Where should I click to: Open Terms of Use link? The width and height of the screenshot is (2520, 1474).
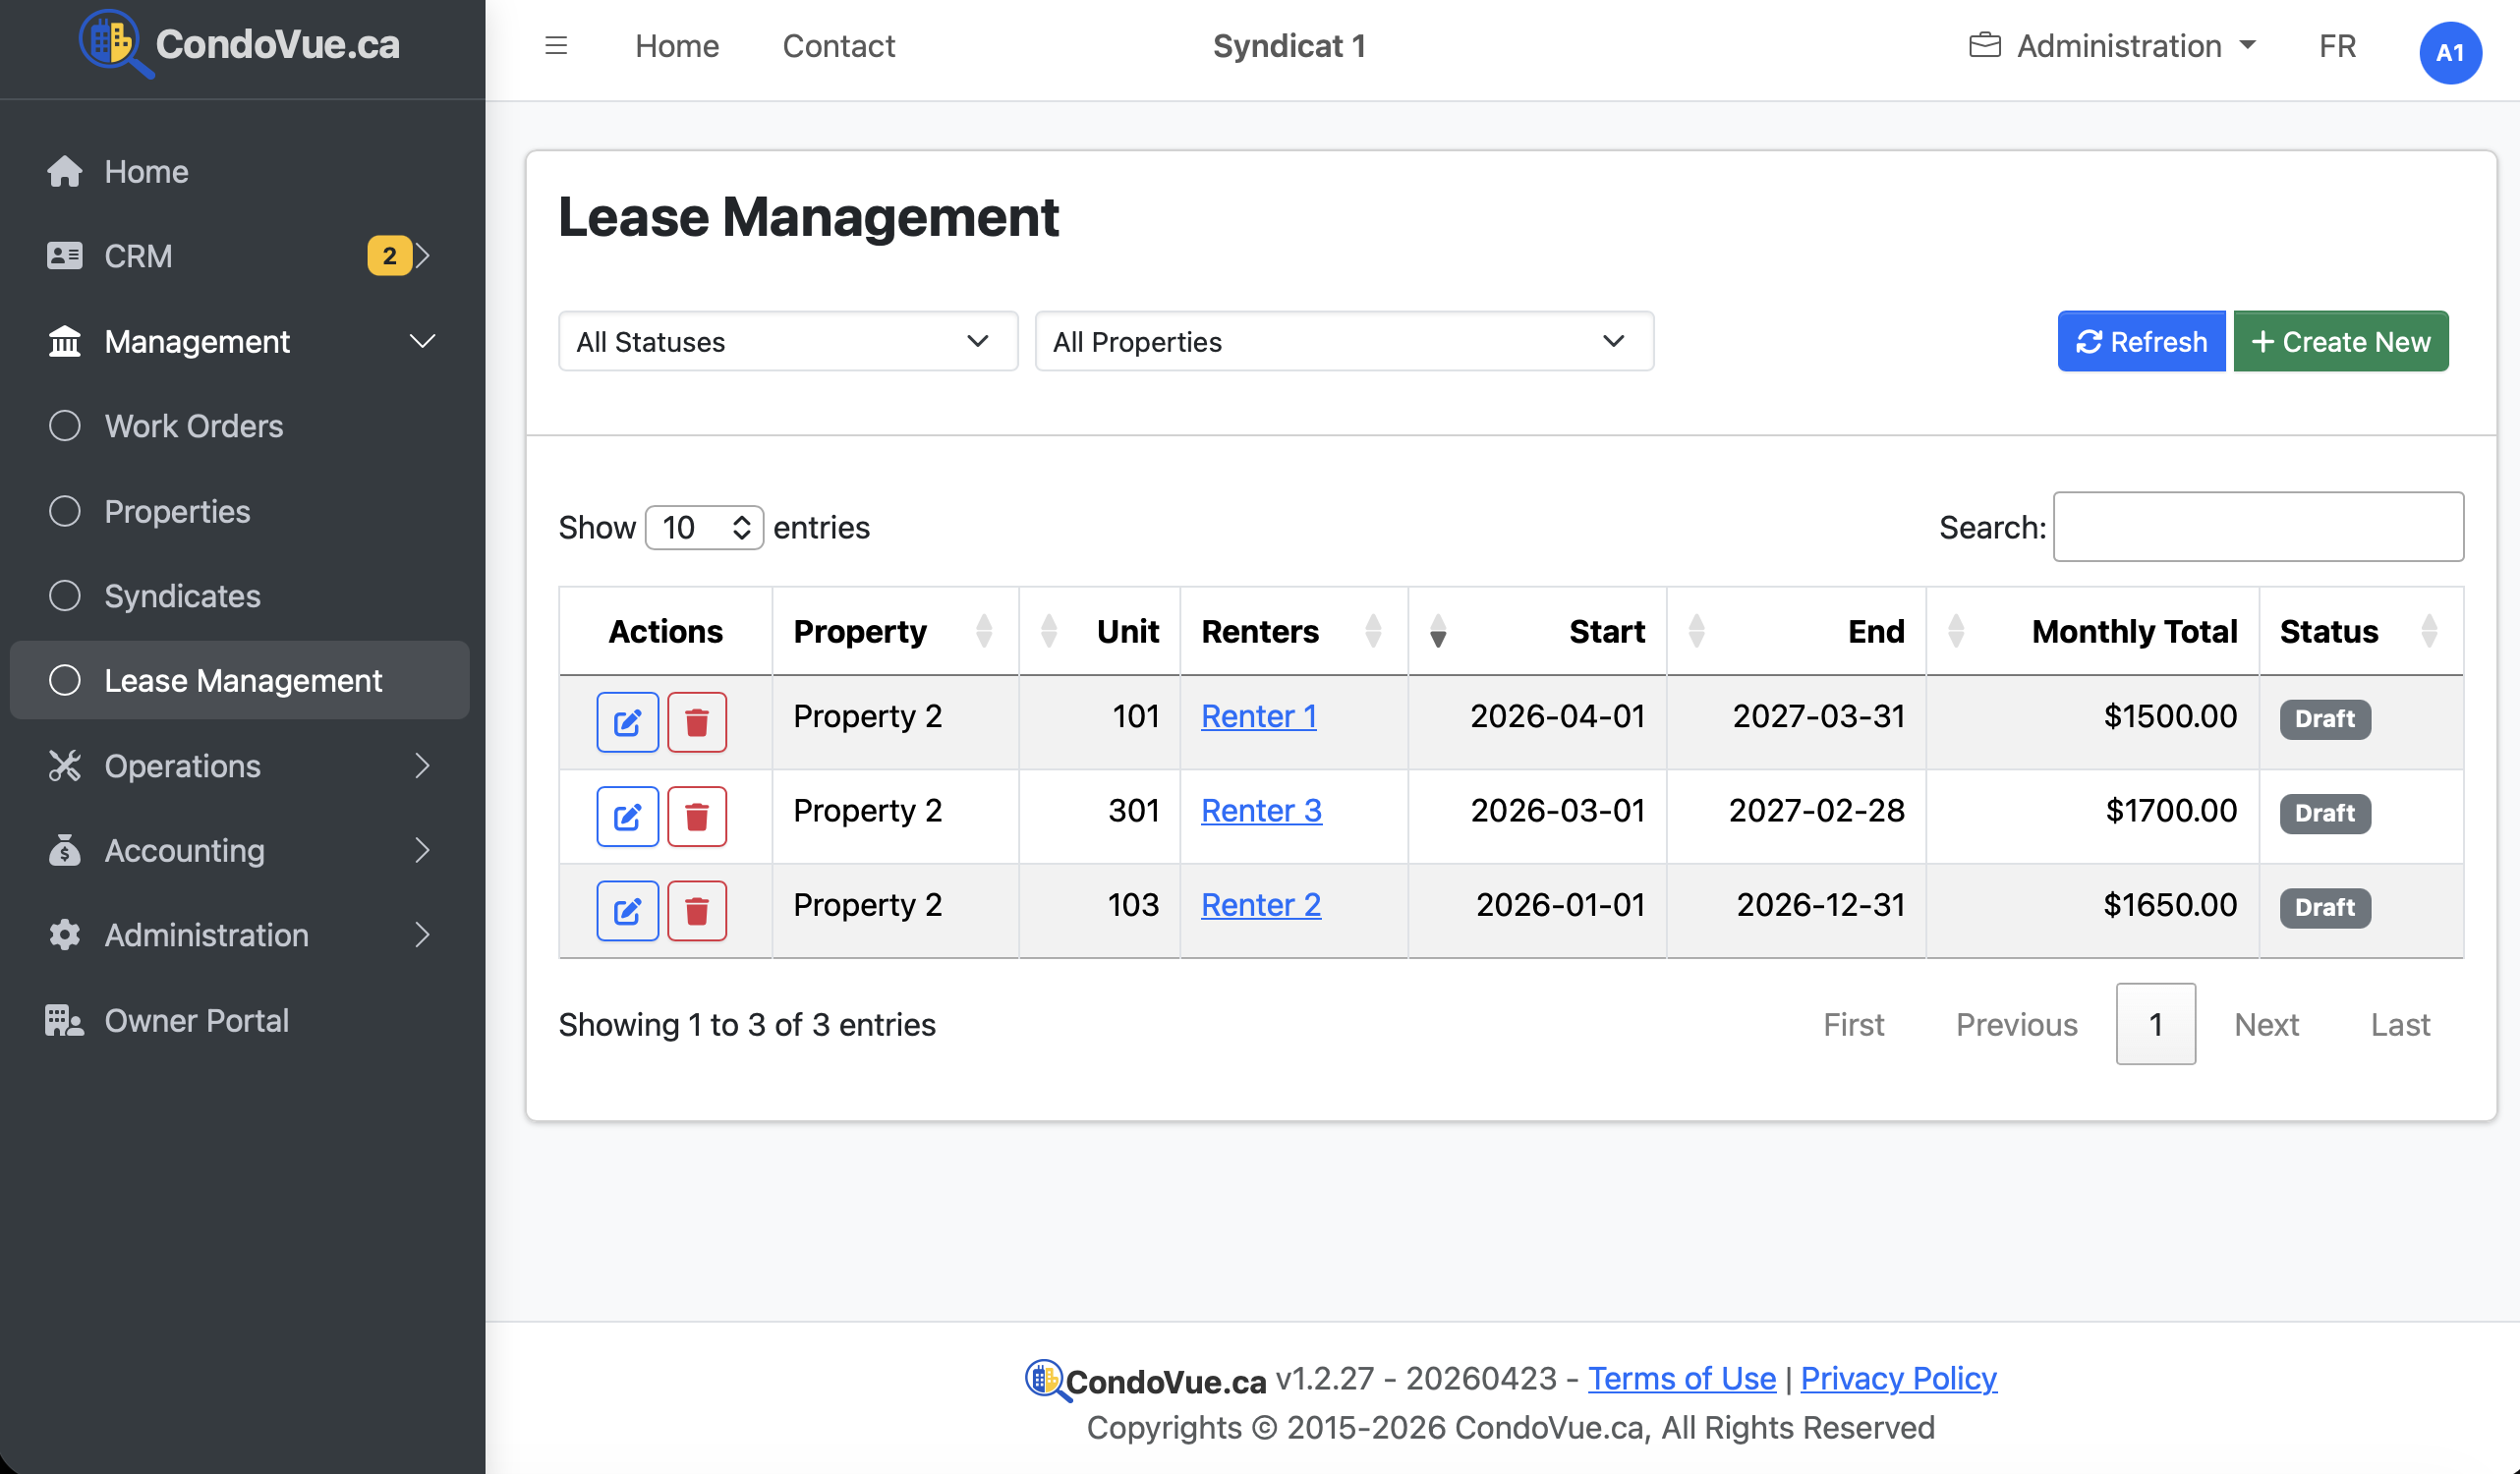tap(1682, 1378)
